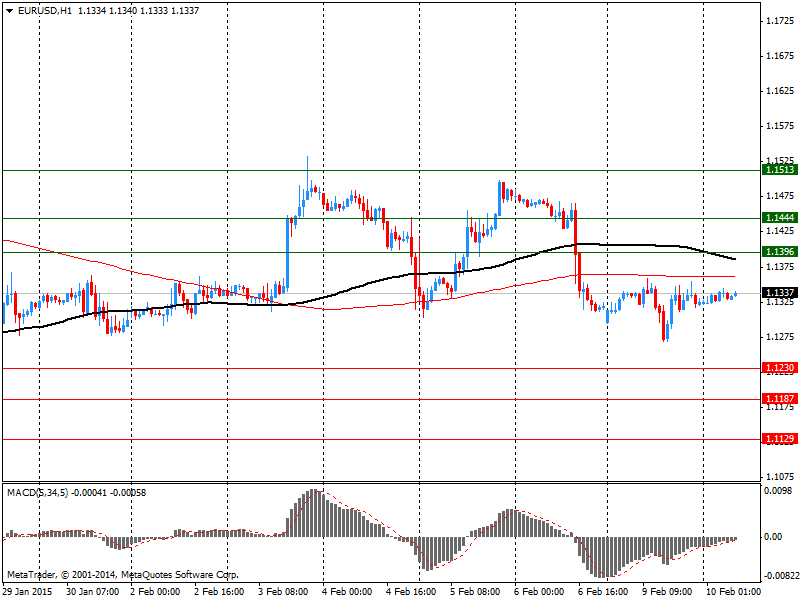This screenshot has height=600, width=800.
Task: Select the EURUSD,H1 chart title text
Action: [45, 11]
